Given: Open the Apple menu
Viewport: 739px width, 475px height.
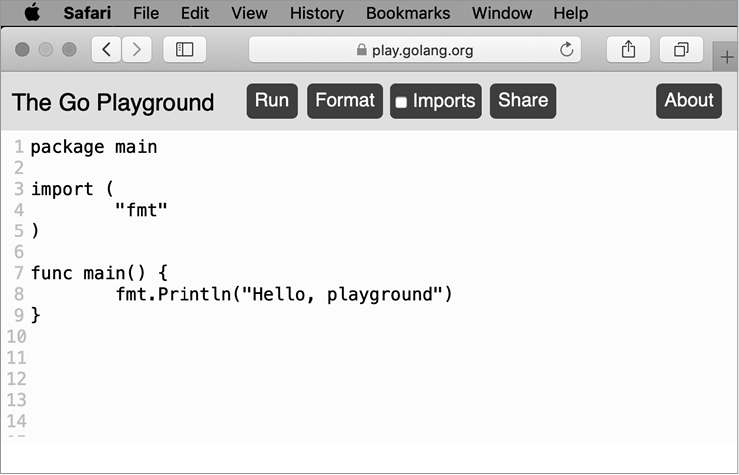Looking at the screenshot, I should click(x=32, y=13).
